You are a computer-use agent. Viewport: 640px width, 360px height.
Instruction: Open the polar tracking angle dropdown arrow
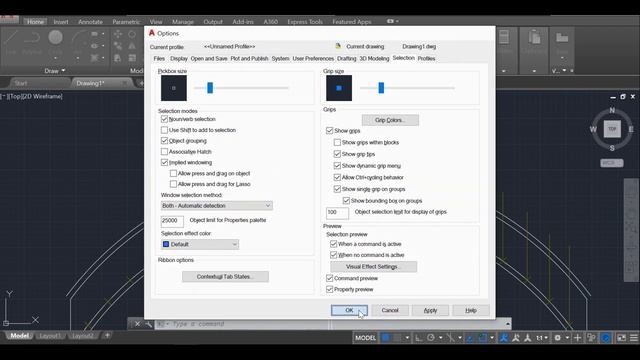coord(440,338)
